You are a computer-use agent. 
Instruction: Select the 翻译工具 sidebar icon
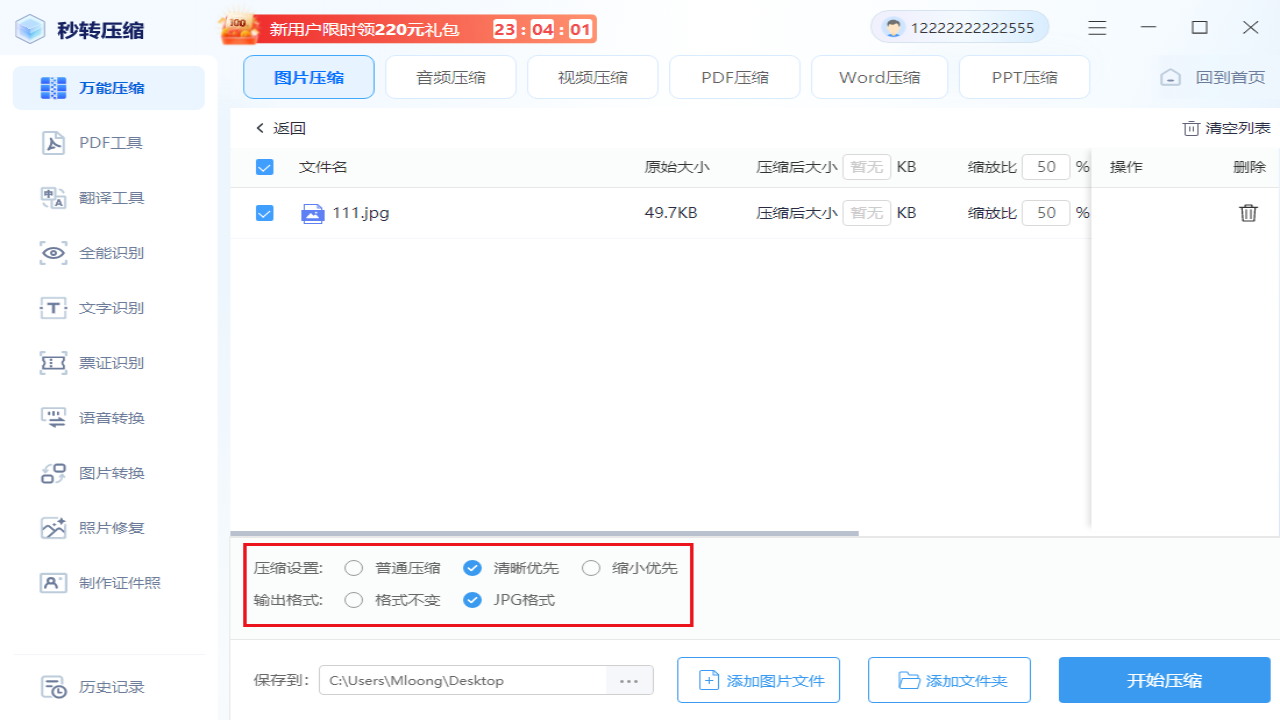110,197
